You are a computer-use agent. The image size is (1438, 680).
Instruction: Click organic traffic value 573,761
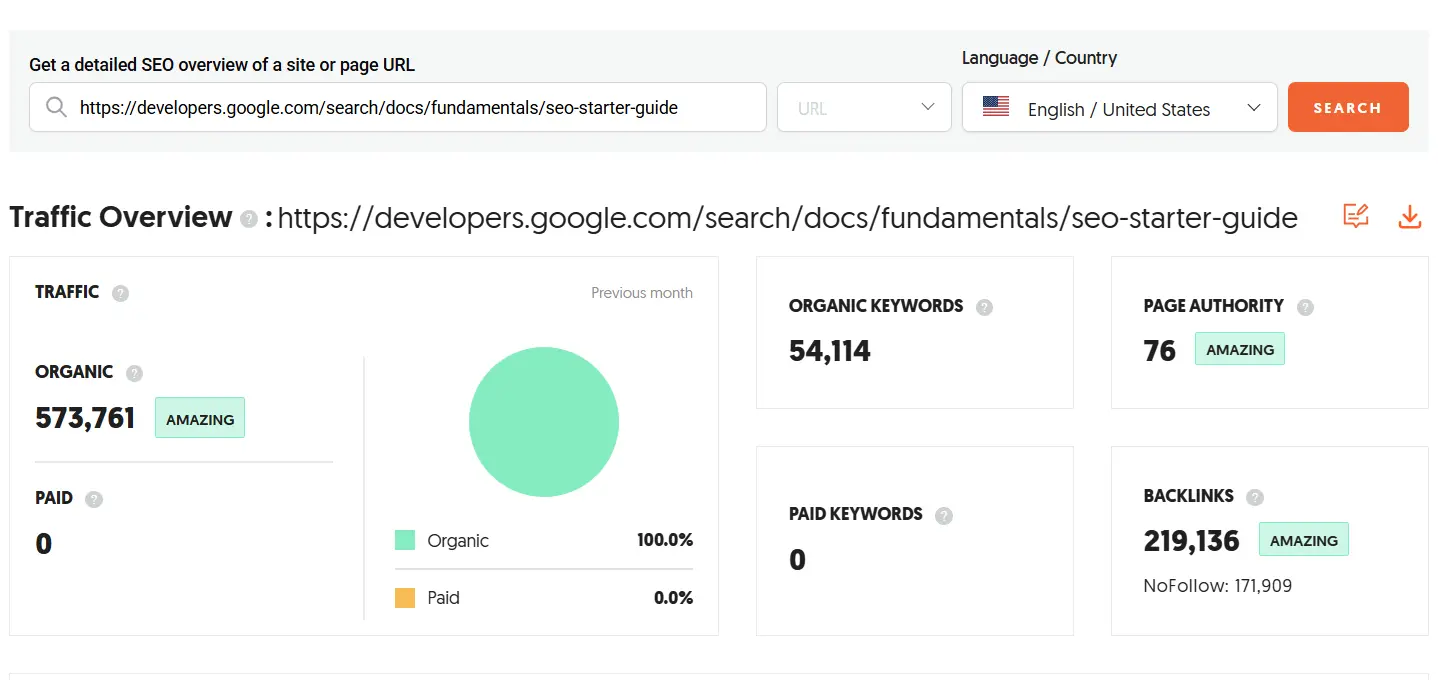(x=85, y=418)
